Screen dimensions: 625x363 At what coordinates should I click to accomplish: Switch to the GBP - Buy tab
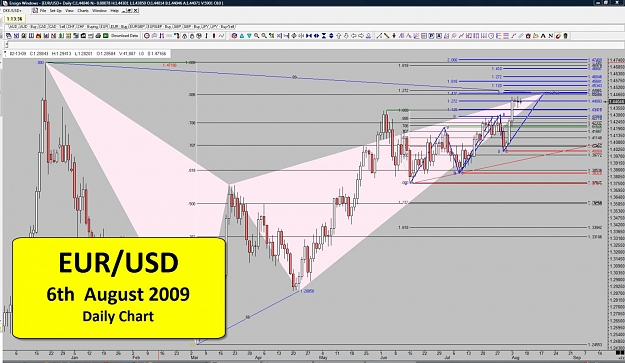(192, 27)
